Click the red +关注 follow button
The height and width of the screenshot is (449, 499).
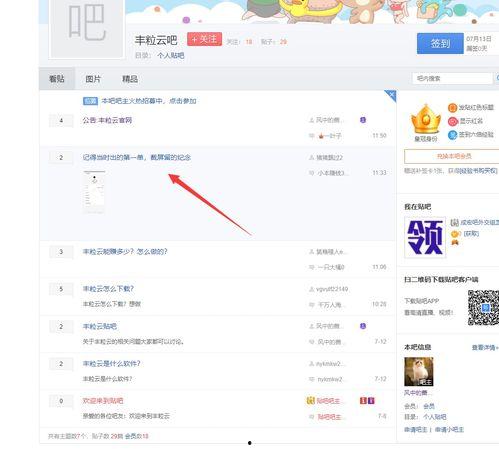click(204, 39)
